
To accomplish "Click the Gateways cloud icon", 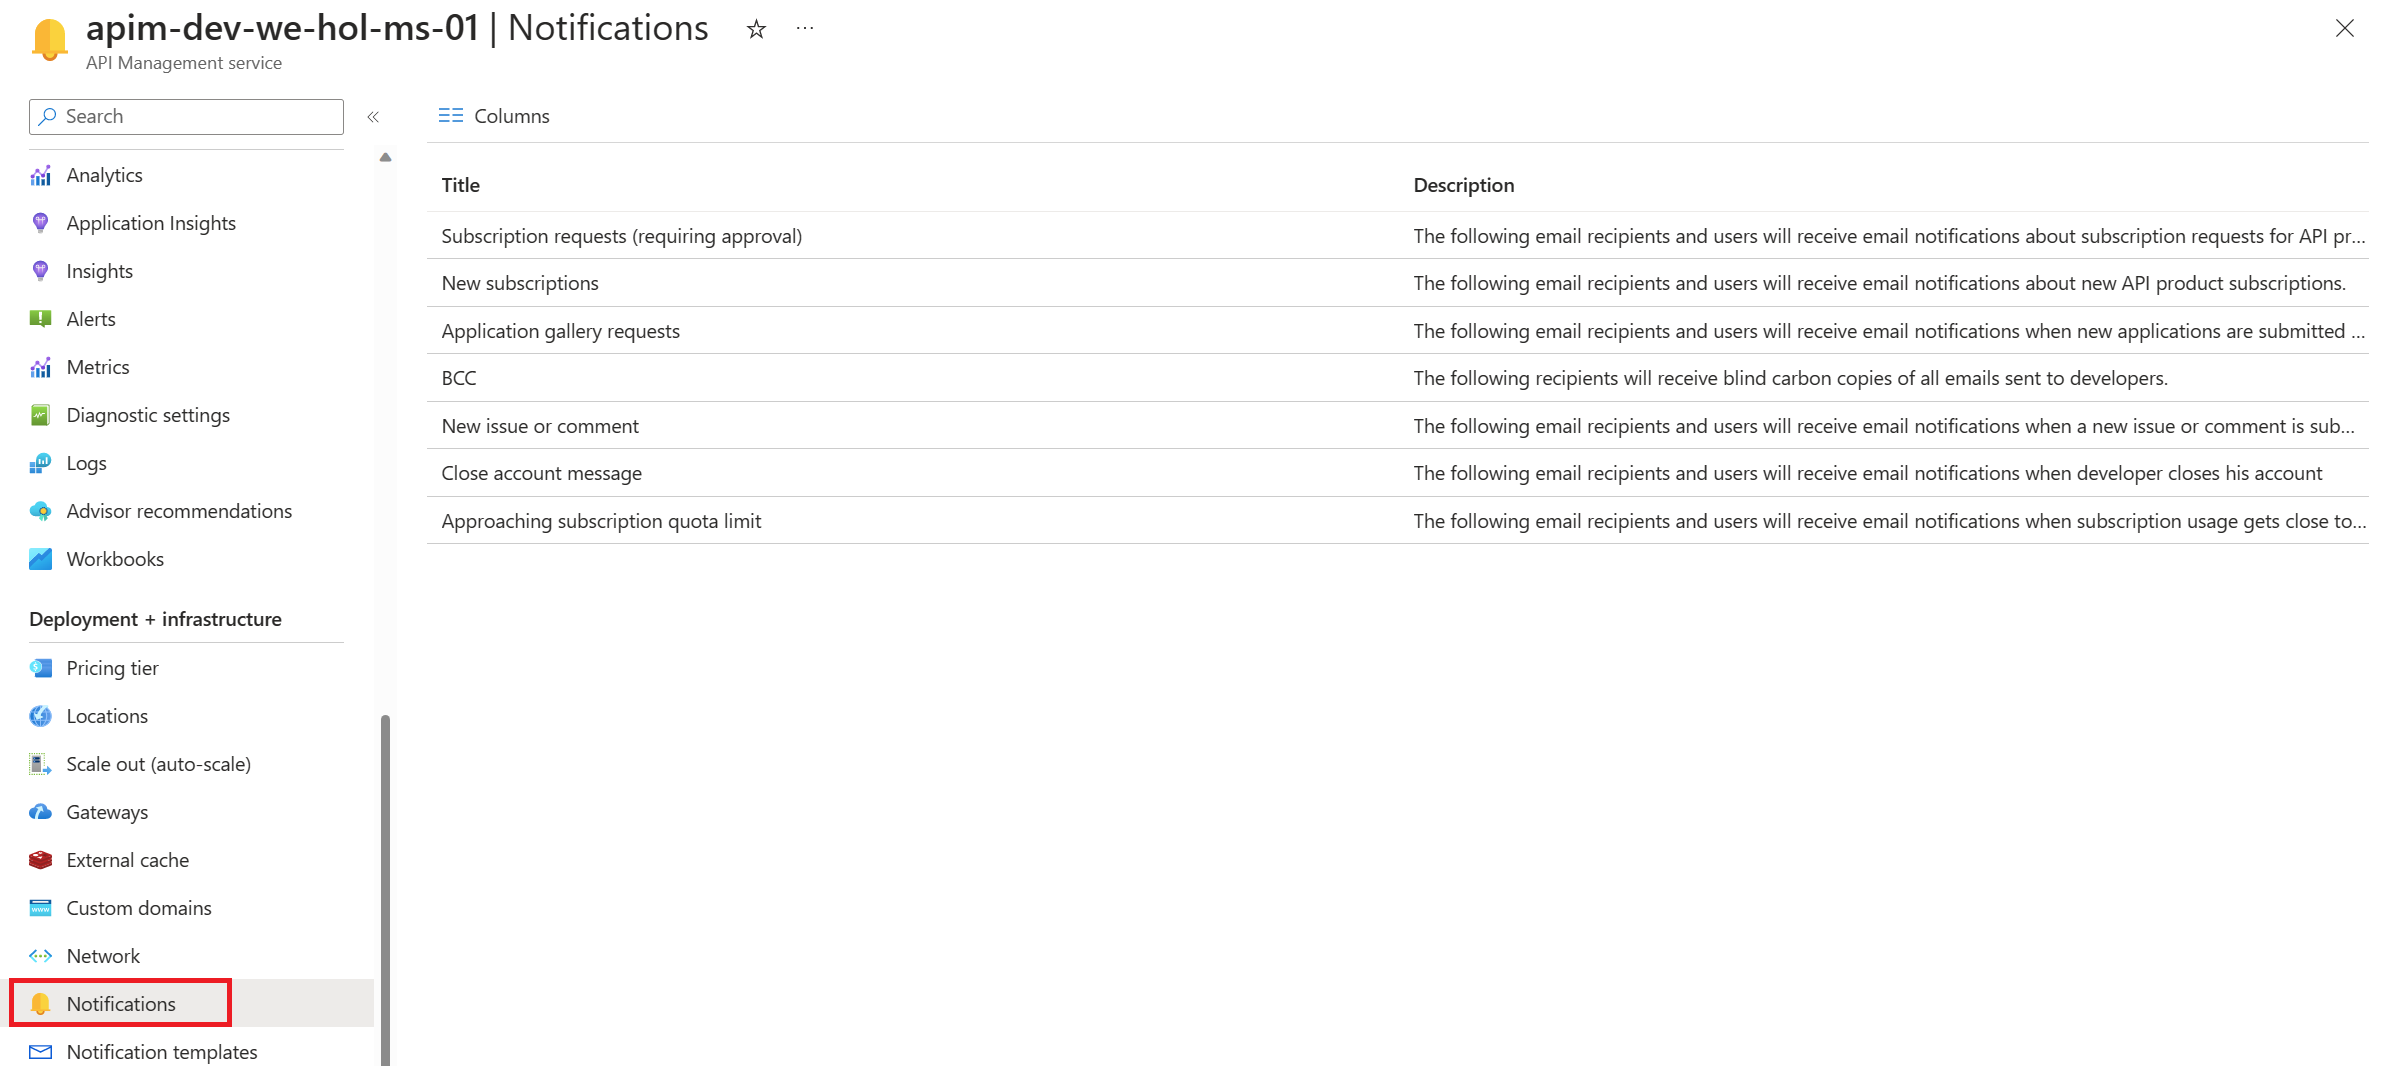I will (40, 812).
